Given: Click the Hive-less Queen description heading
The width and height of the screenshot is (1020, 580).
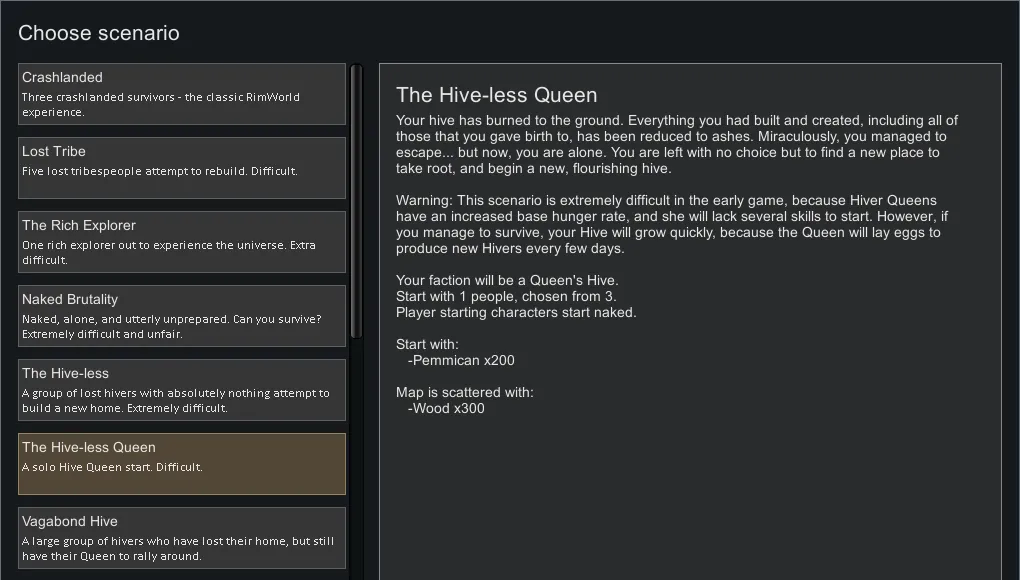Looking at the screenshot, I should 496,95.
